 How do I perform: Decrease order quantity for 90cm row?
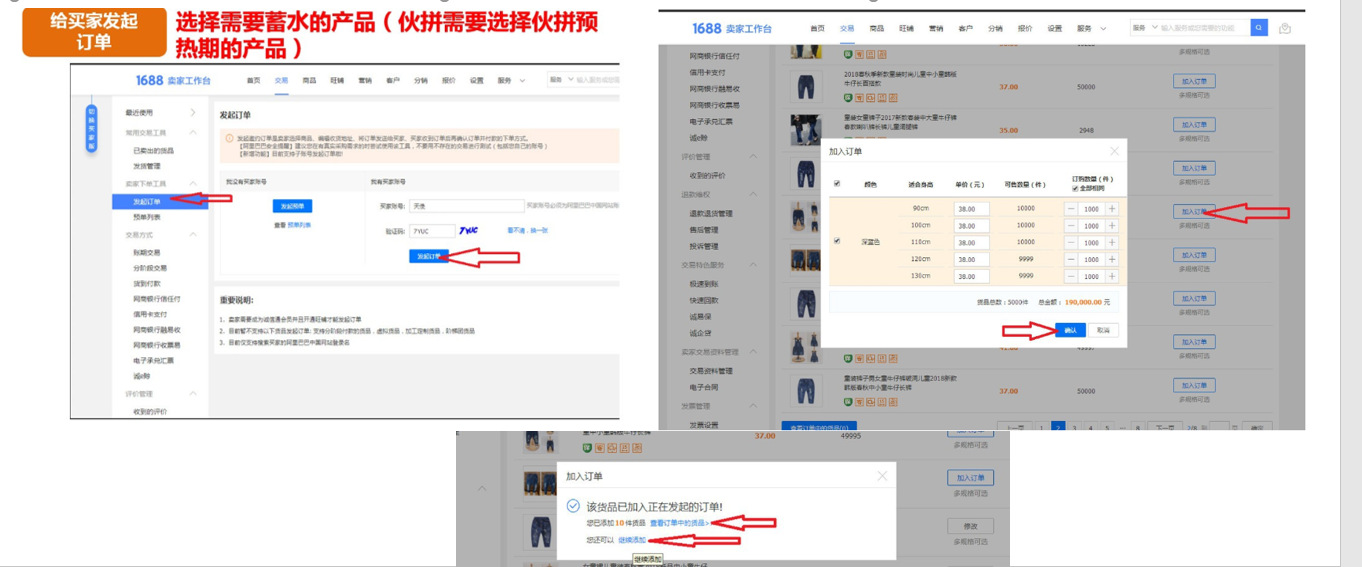tap(1071, 209)
